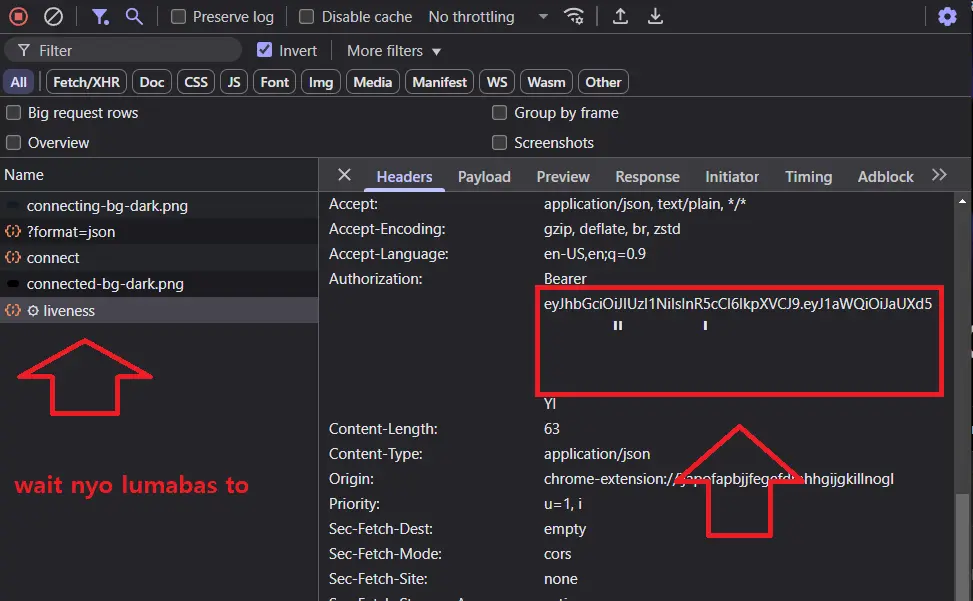Click the Sec-Fetch-Mode value cors
The width and height of the screenshot is (973, 601).
pyautogui.click(x=557, y=553)
